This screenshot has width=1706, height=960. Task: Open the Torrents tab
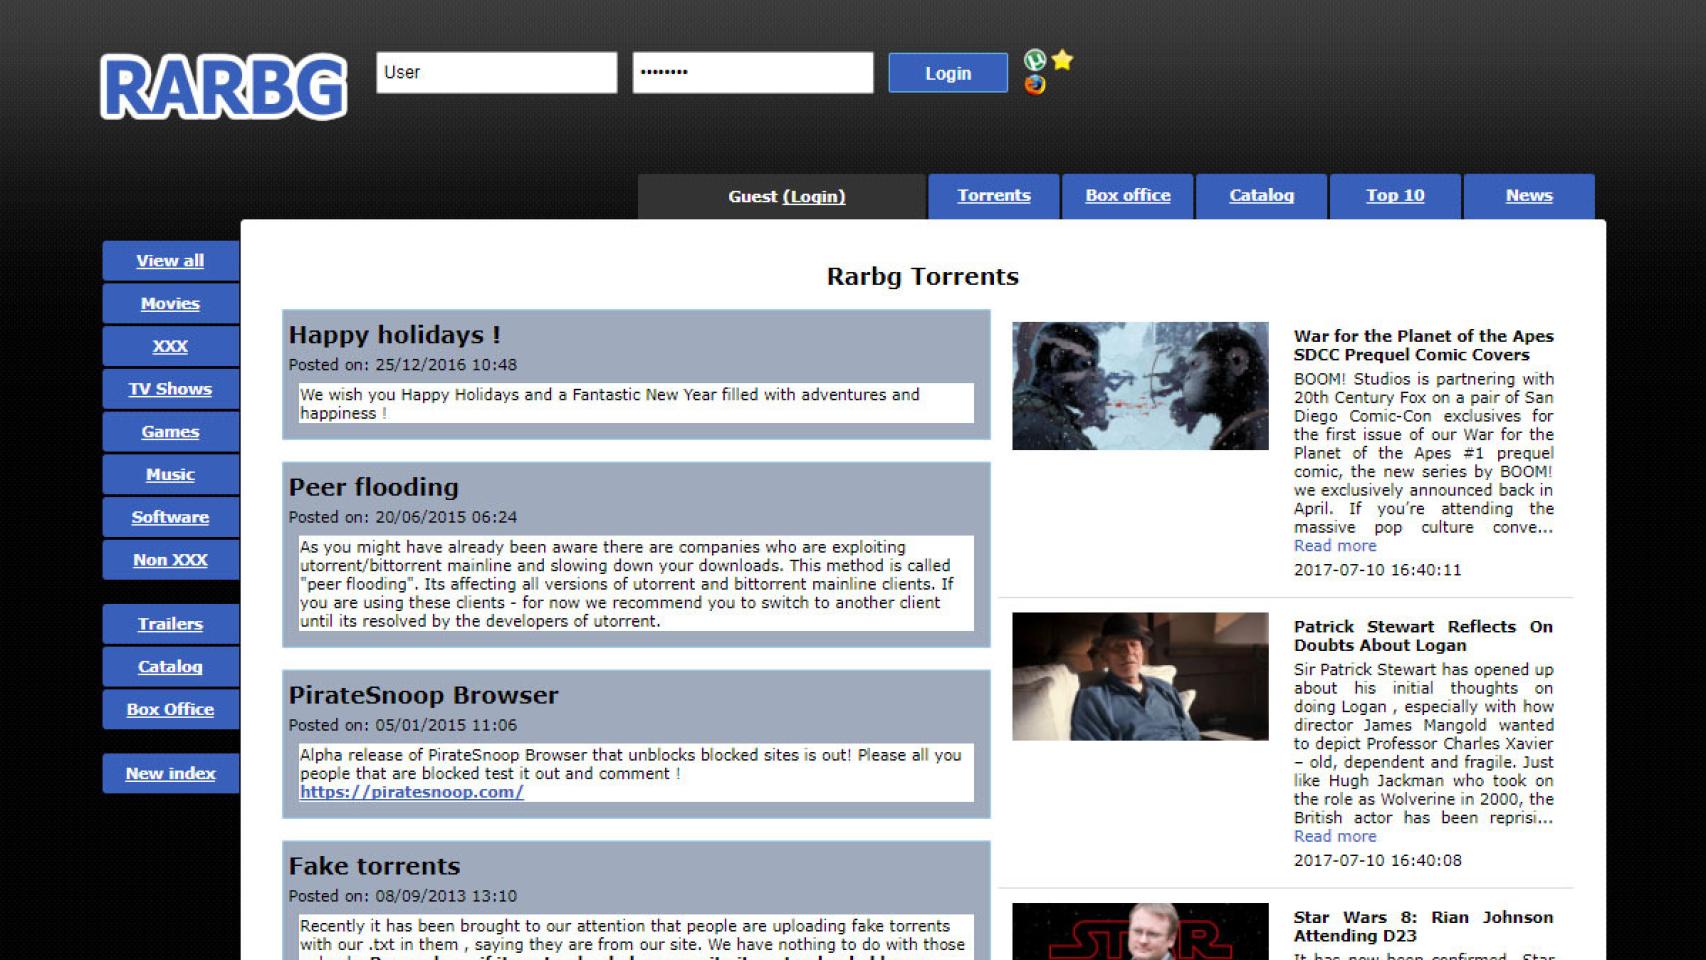coord(994,196)
